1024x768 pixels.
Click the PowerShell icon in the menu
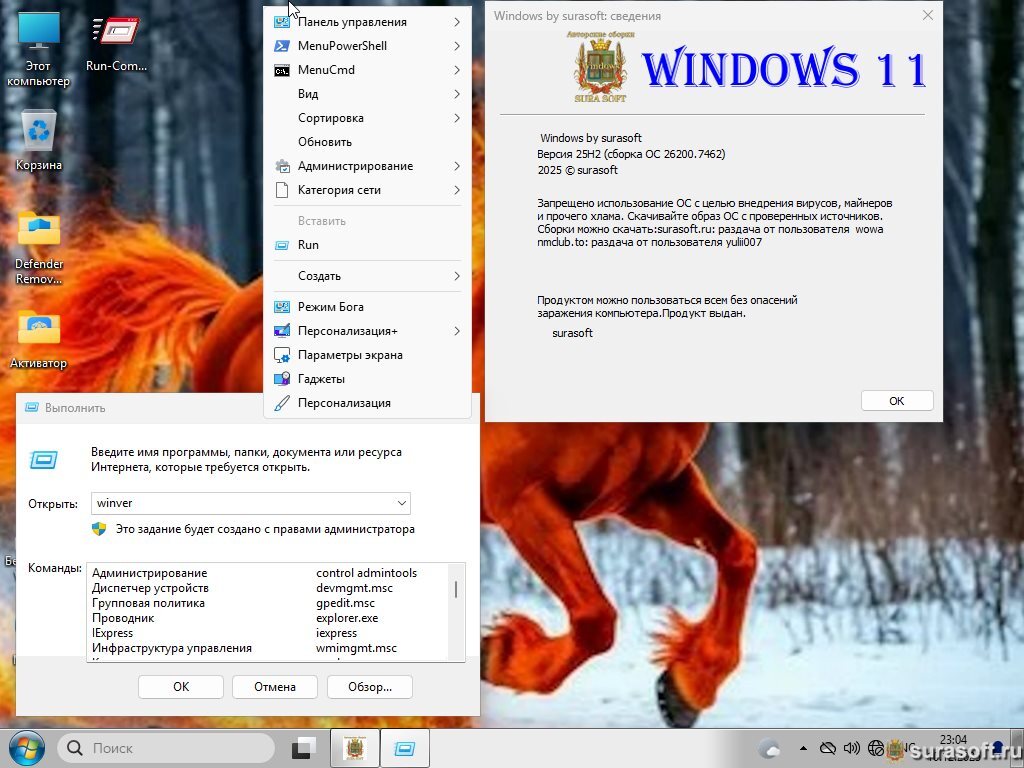click(x=281, y=46)
